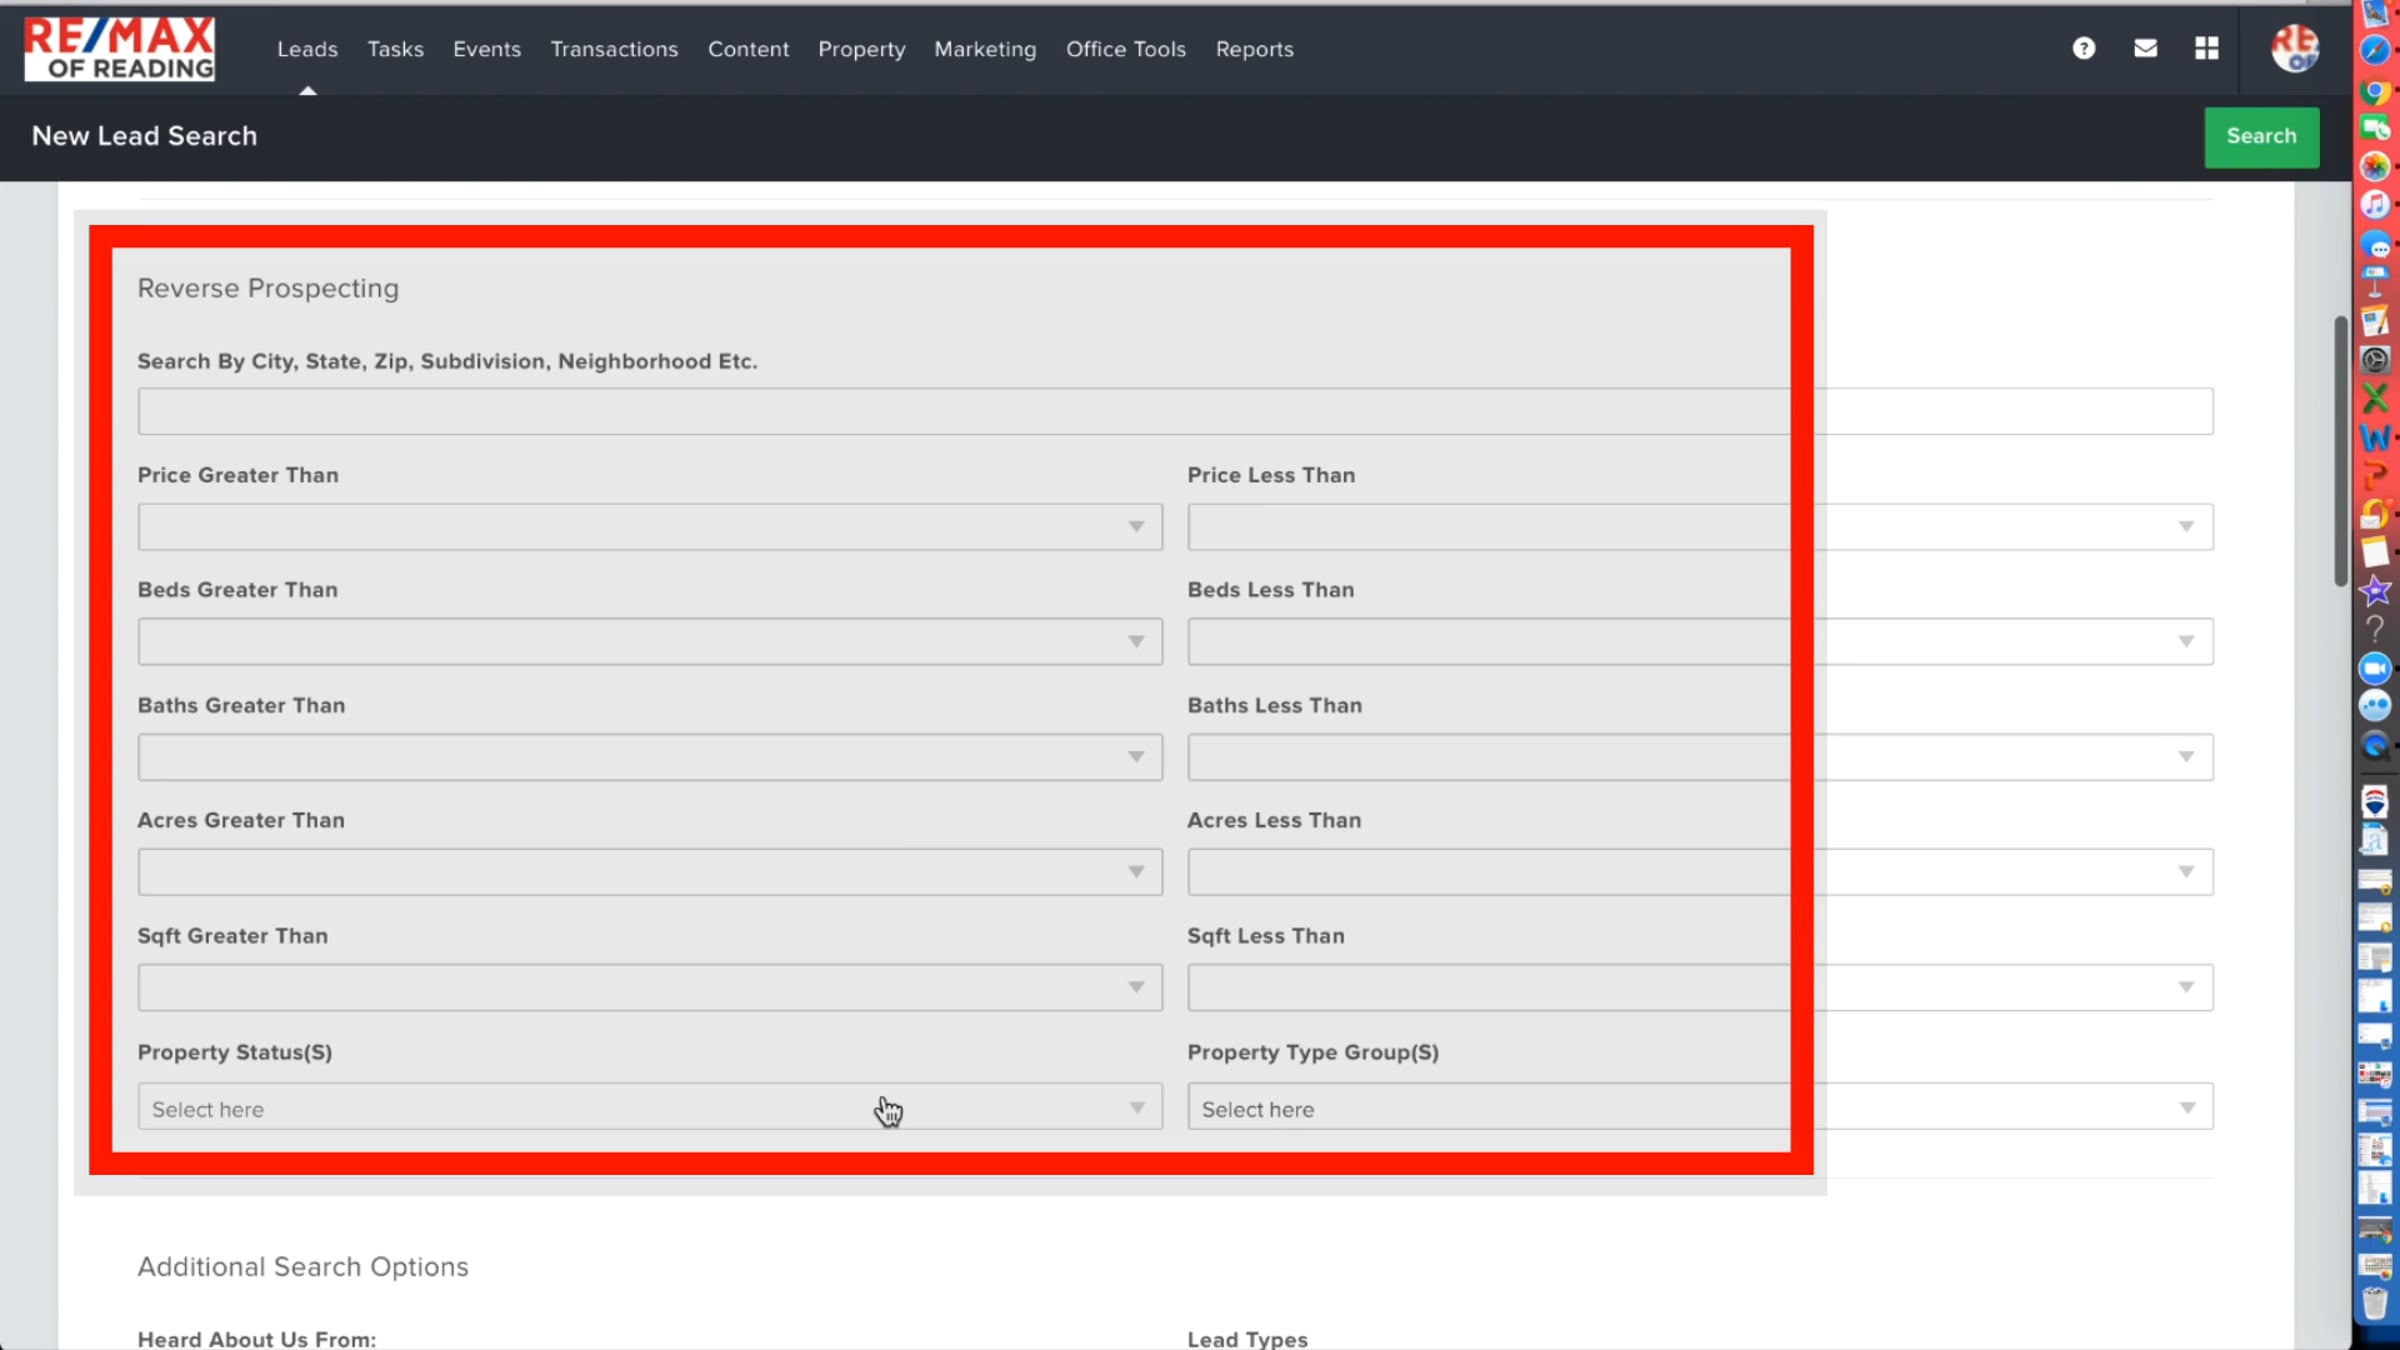Open the Property Status(S) select box
This screenshot has width=2400, height=1350.
click(x=649, y=1108)
